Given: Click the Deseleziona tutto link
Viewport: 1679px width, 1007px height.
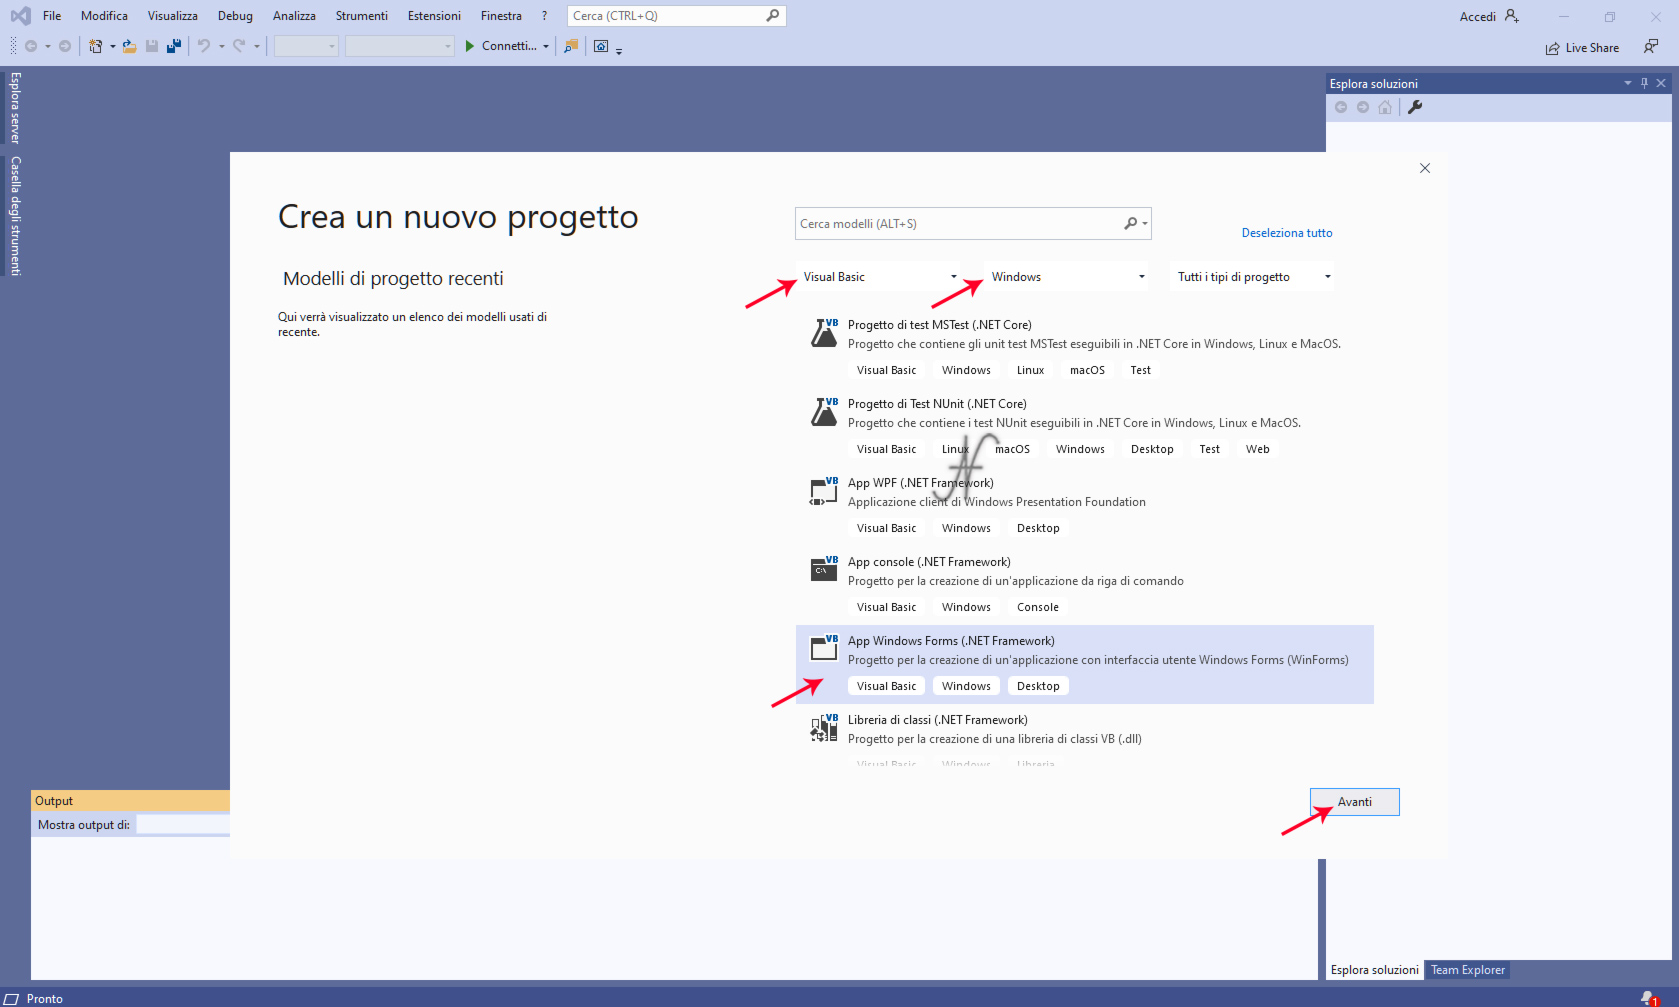Looking at the screenshot, I should (1287, 233).
